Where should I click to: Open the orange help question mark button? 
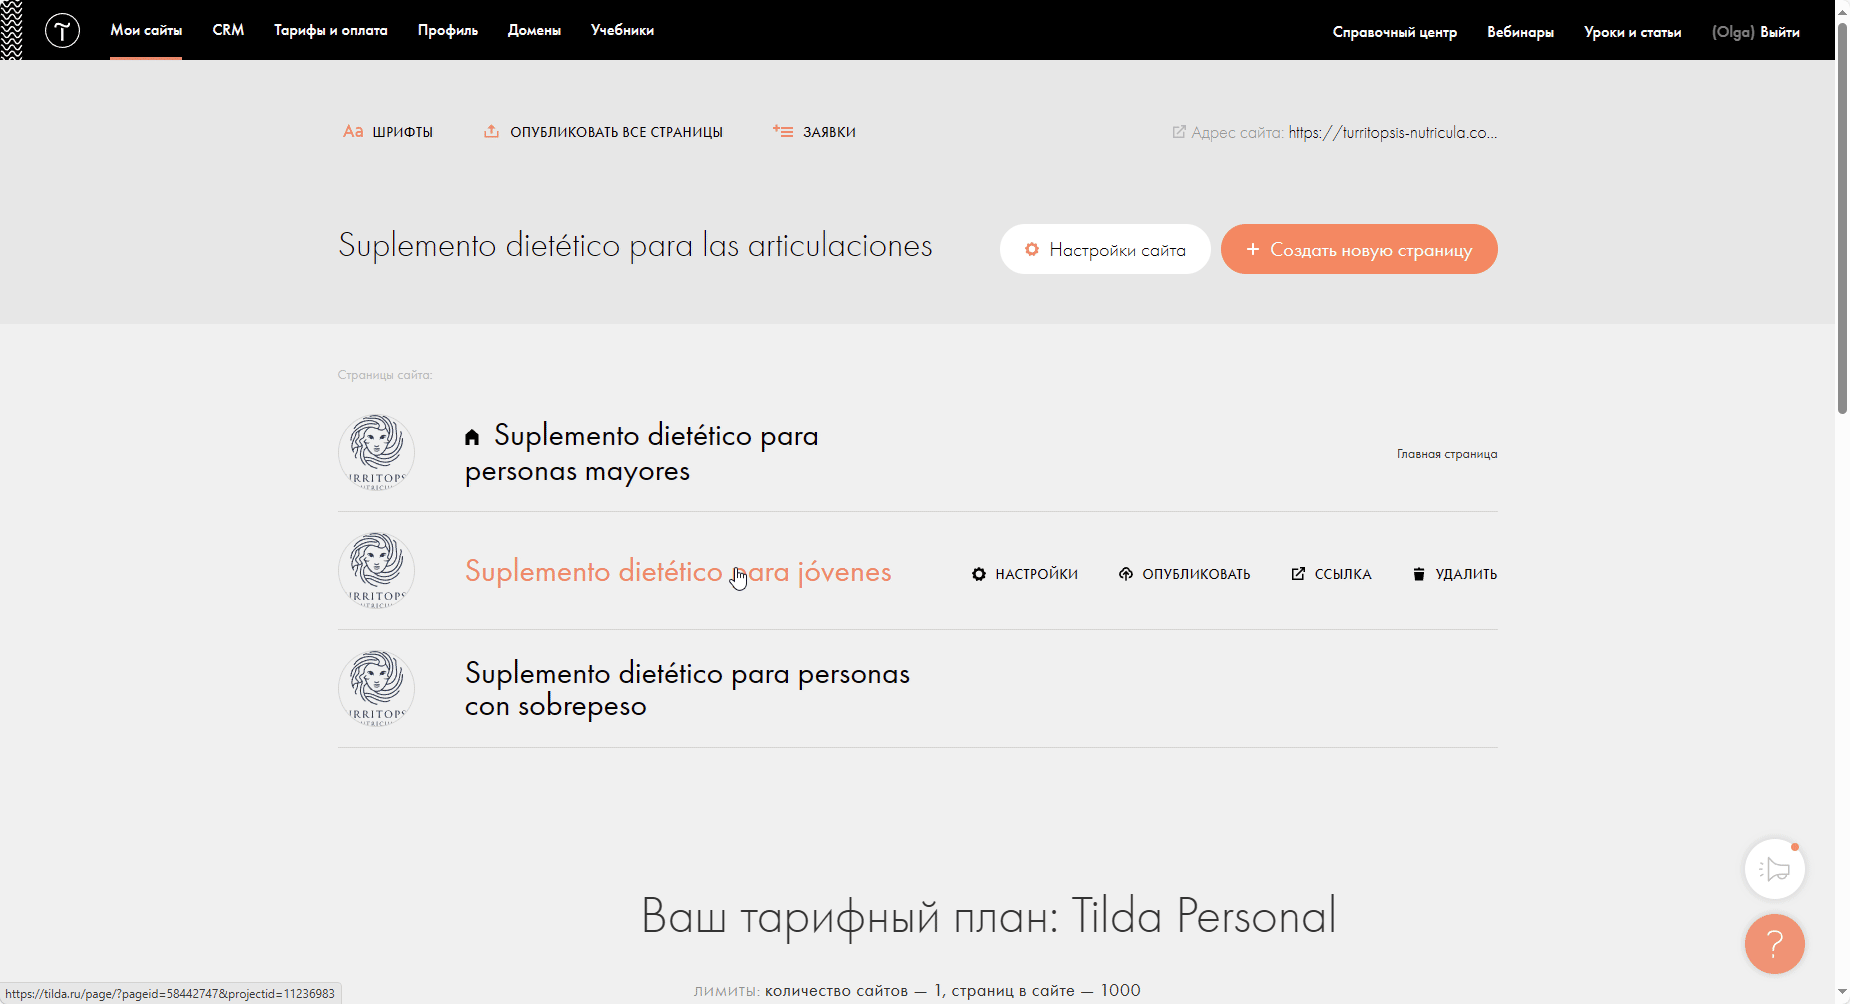[x=1774, y=943]
